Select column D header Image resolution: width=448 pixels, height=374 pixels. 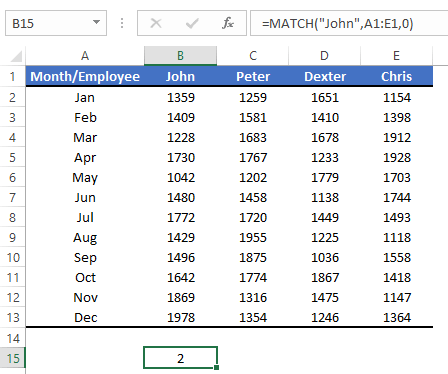[x=324, y=56]
